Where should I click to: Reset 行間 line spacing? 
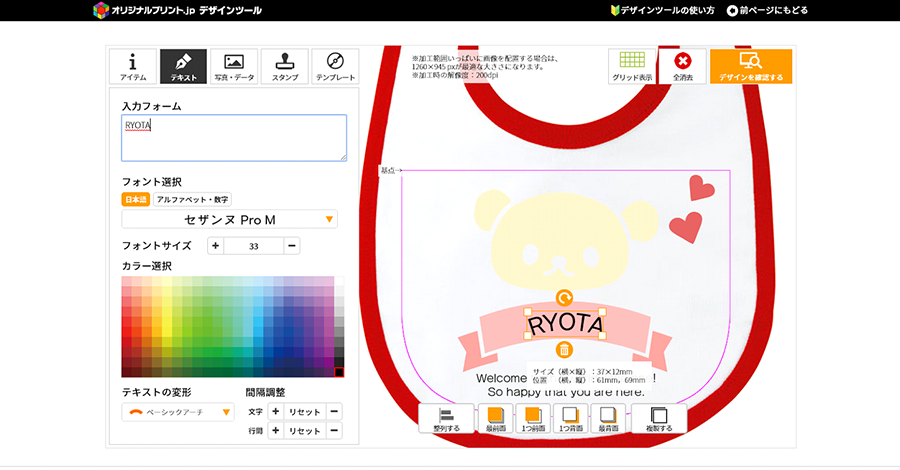(305, 430)
